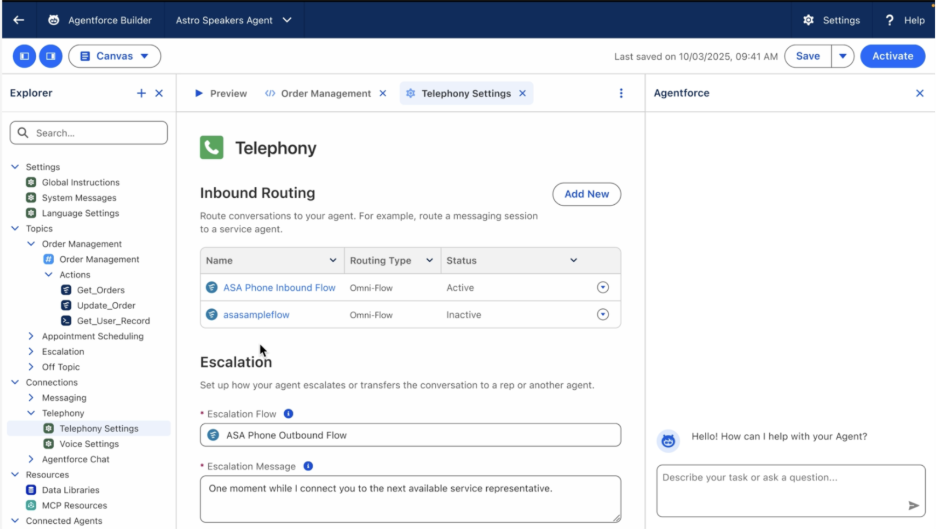This screenshot has width=936, height=529.
Task: Open the Settings gear in the header
Action: [808, 20]
